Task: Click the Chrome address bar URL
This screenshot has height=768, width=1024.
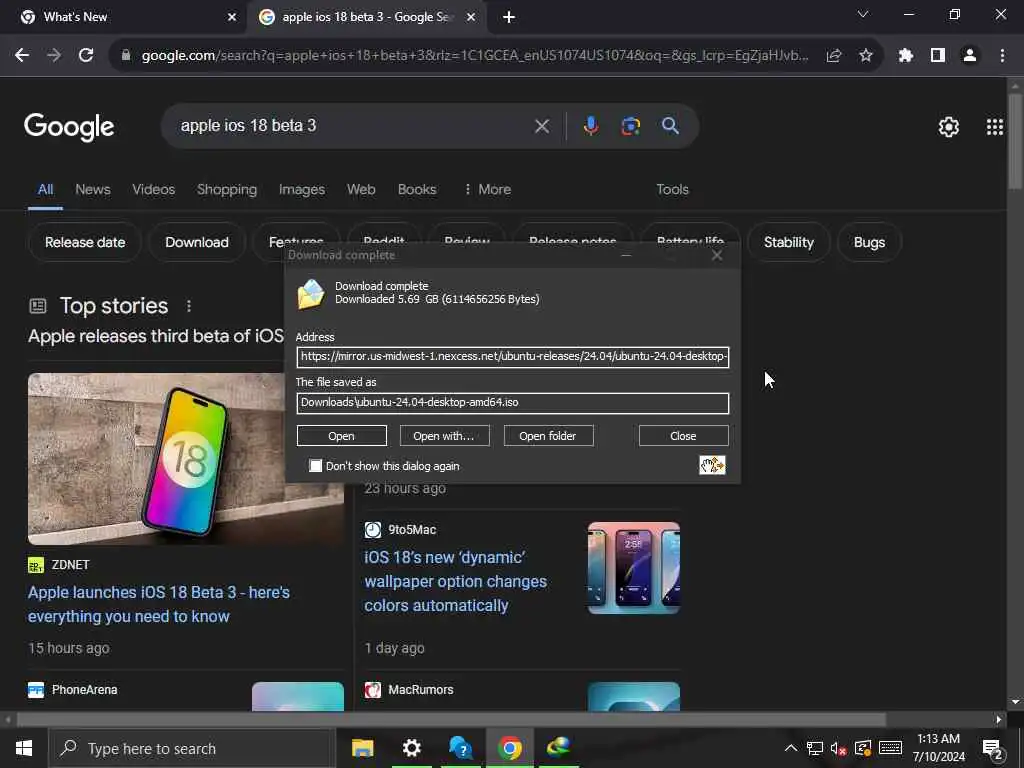Action: (x=475, y=56)
